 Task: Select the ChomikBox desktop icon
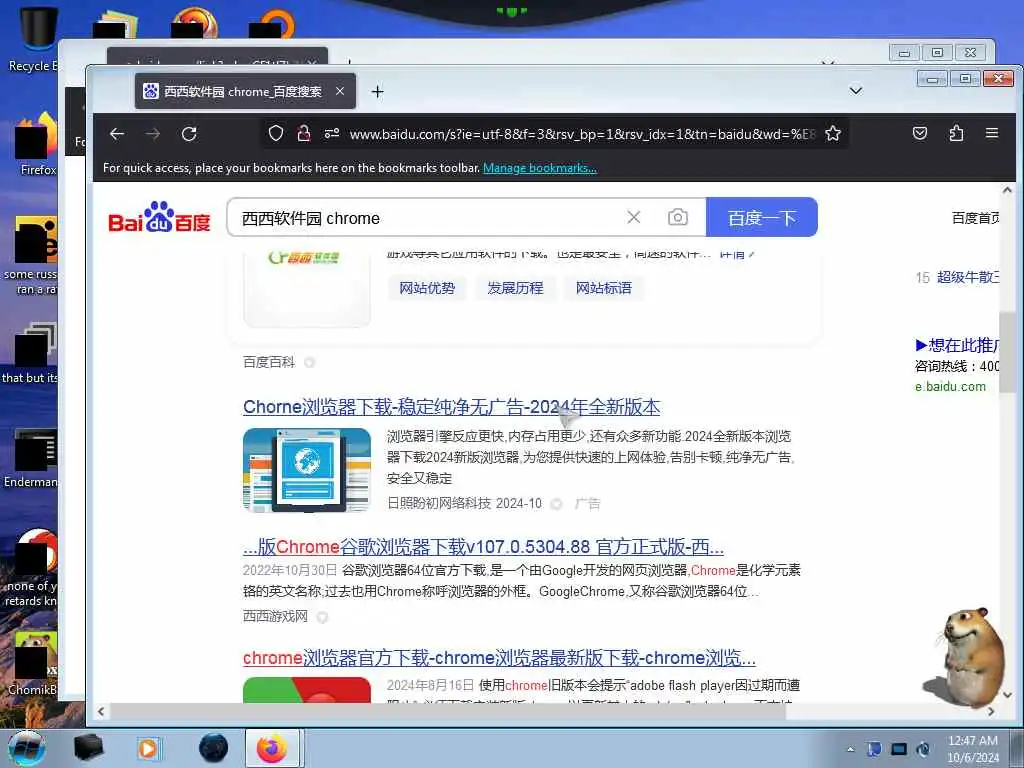(33, 664)
